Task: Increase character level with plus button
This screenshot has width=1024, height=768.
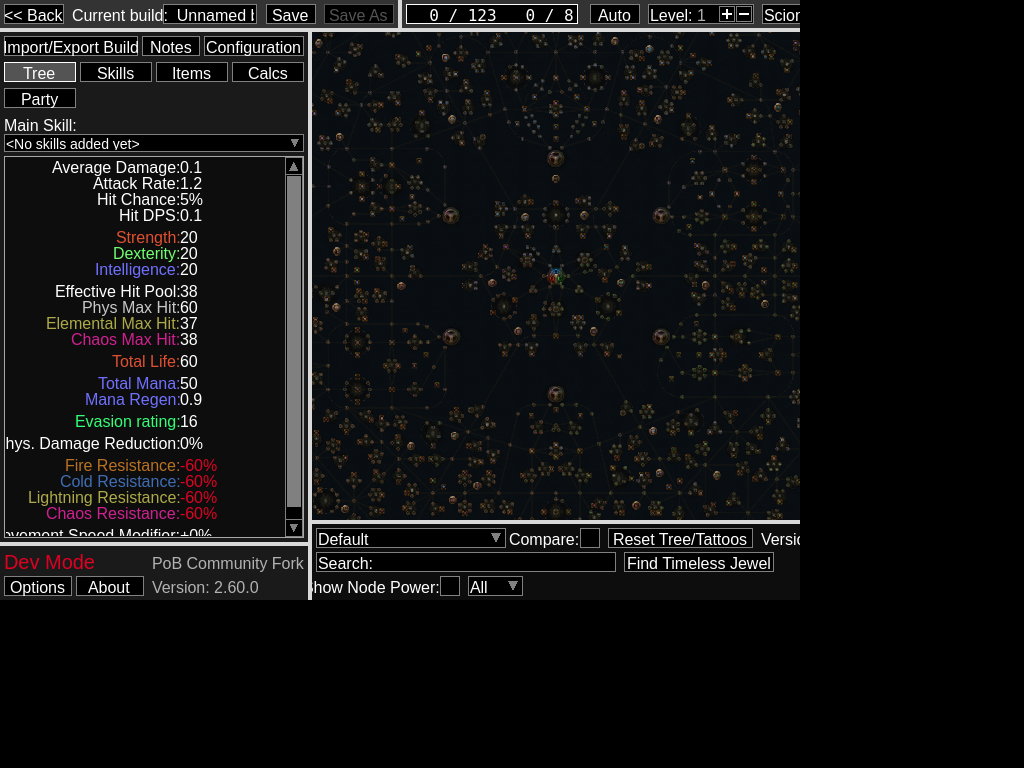Action: pos(726,14)
